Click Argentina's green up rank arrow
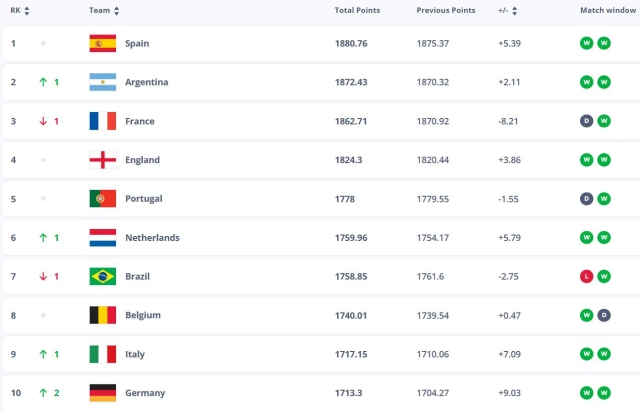This screenshot has width=640, height=411. pos(43,82)
